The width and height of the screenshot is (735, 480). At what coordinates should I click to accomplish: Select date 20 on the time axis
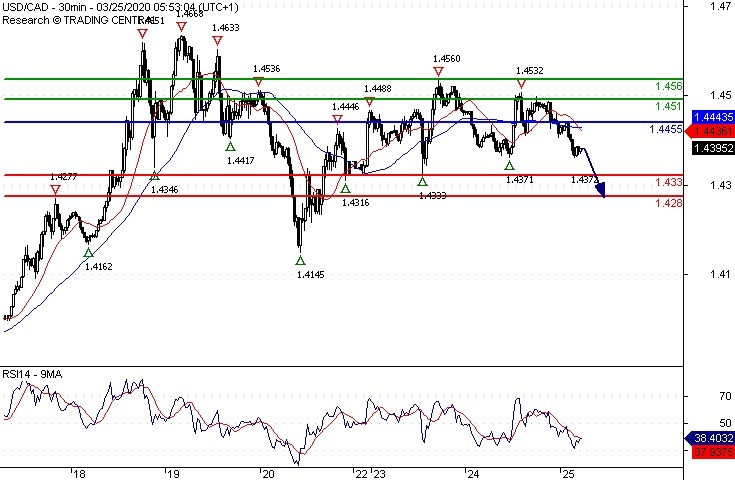pos(268,474)
